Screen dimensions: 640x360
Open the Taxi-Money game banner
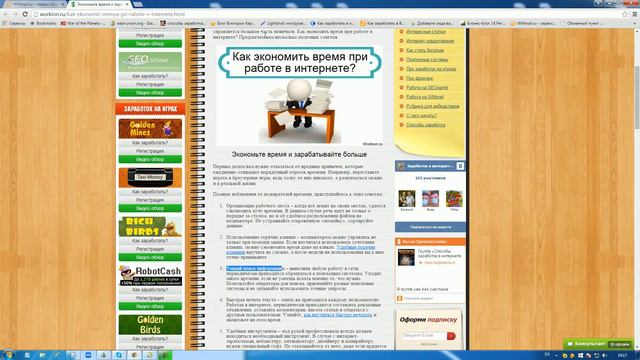[150, 178]
